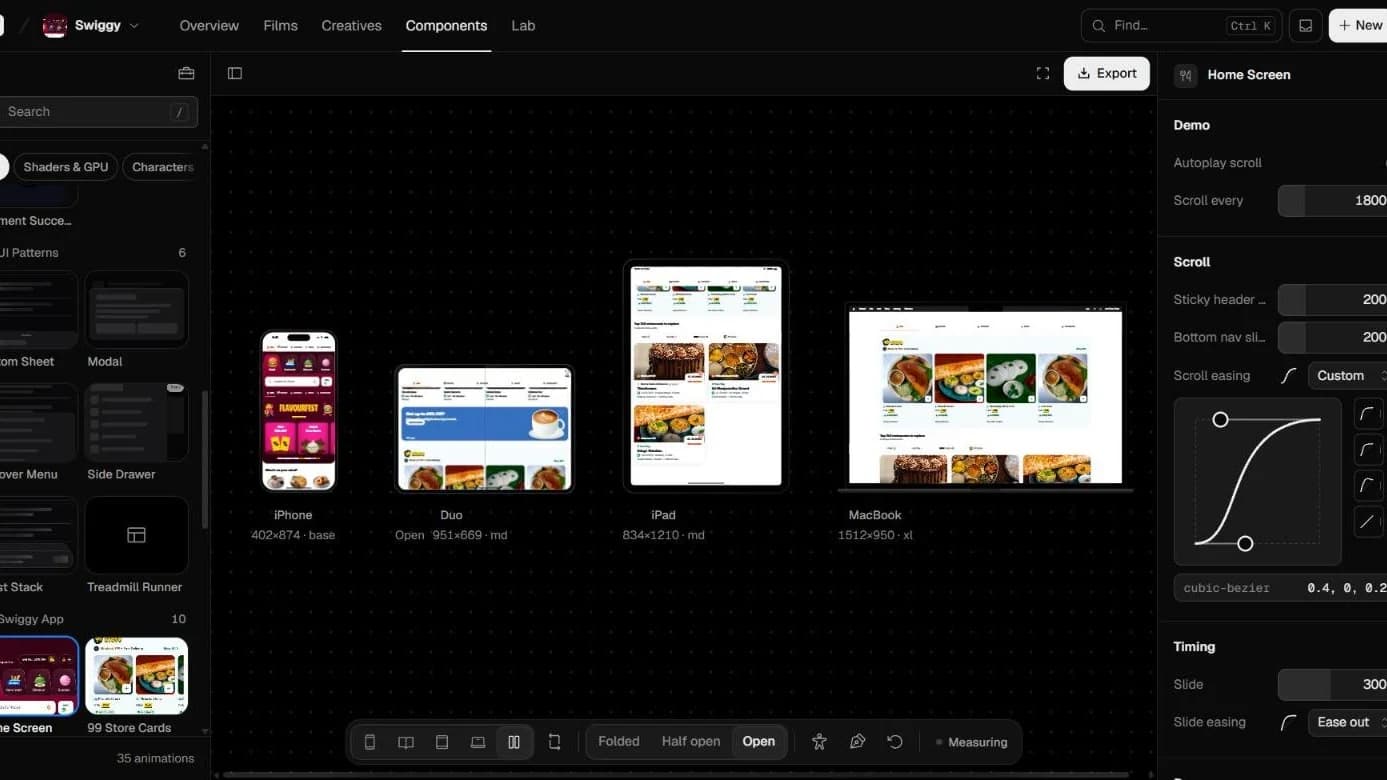
Task: Select the 99 Store Cards thumbnail
Action: pos(137,676)
